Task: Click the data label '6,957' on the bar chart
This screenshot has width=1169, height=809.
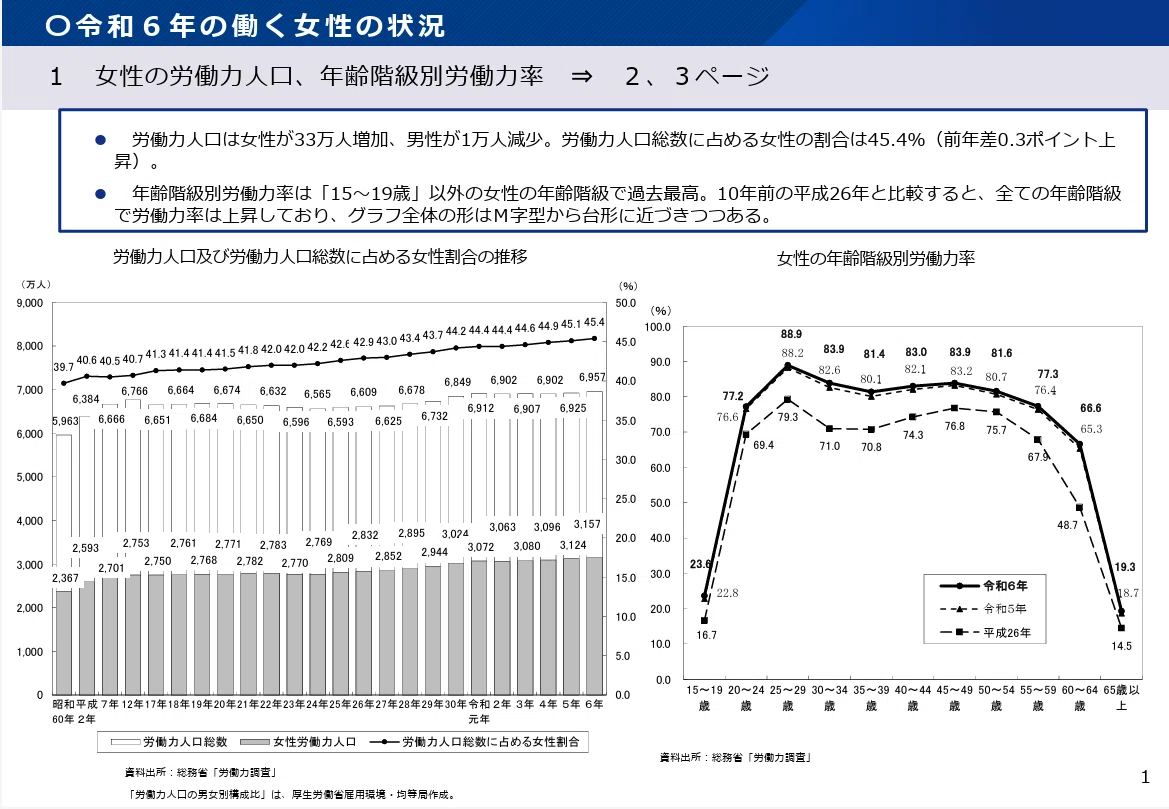Action: pyautogui.click(x=592, y=377)
